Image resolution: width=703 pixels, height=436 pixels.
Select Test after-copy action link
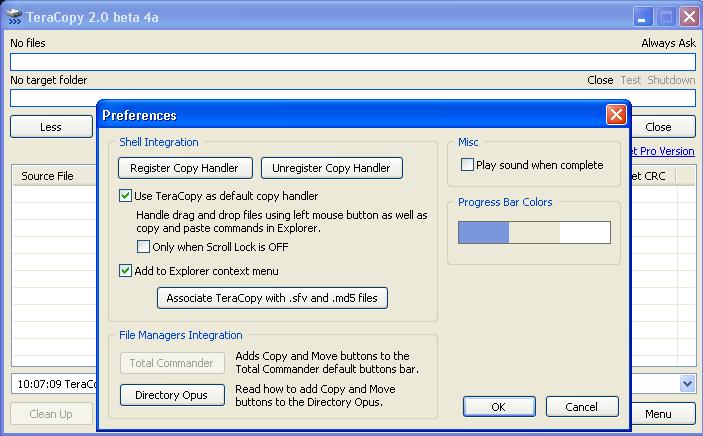(630, 80)
